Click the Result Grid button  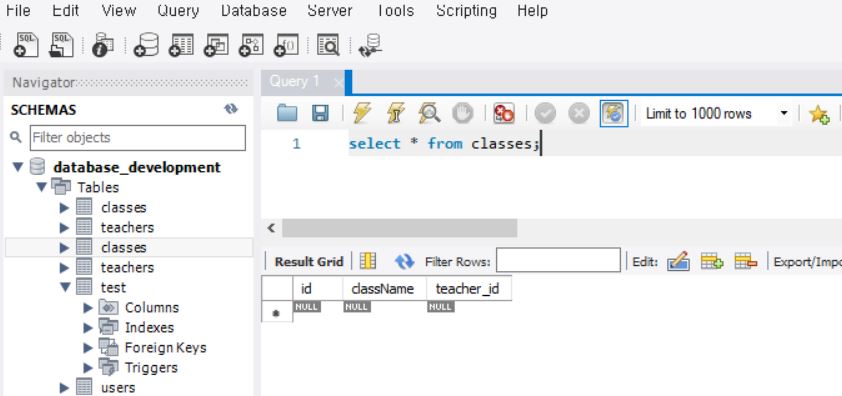click(309, 262)
